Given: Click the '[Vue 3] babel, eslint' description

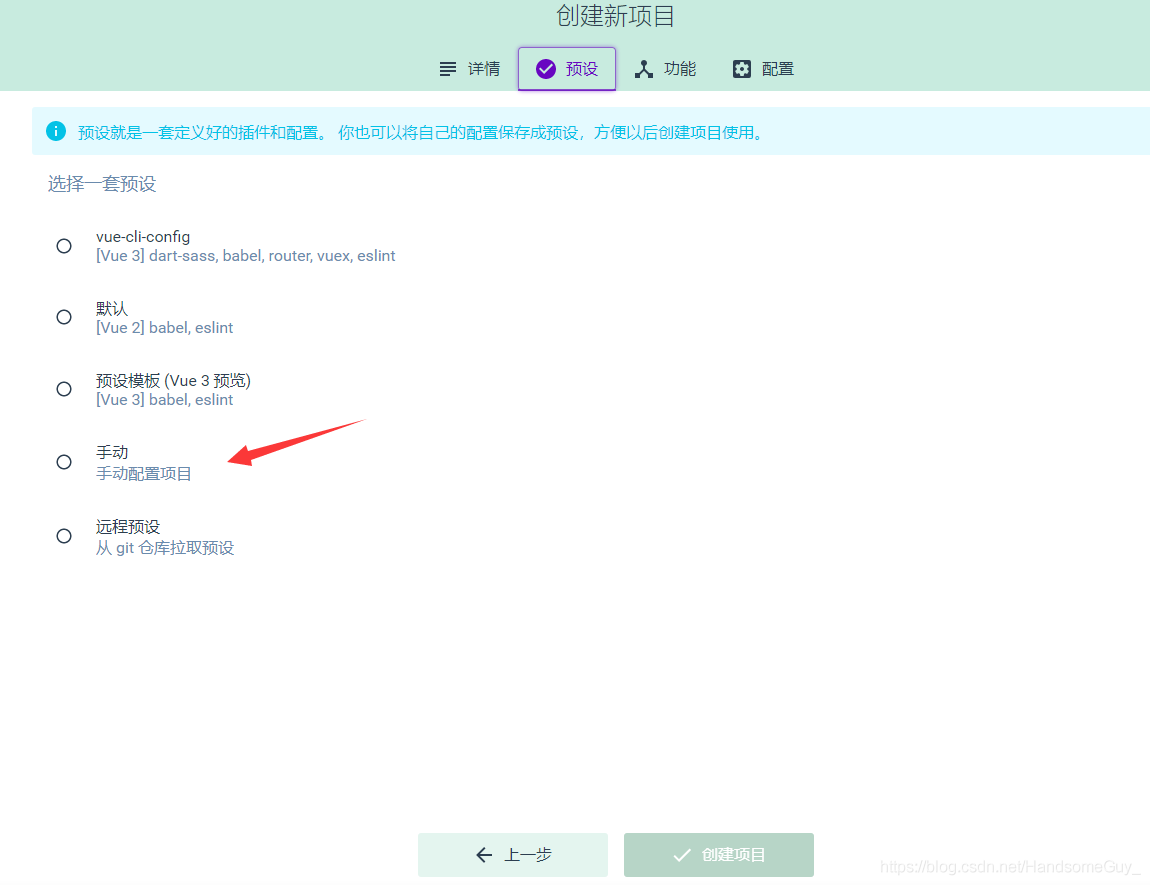Looking at the screenshot, I should (x=164, y=400).
